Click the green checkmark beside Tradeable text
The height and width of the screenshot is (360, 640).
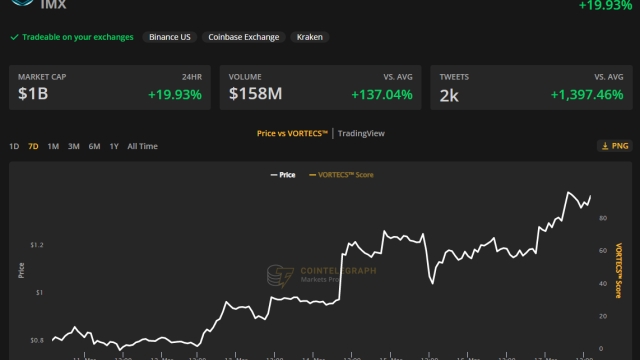click(x=14, y=37)
